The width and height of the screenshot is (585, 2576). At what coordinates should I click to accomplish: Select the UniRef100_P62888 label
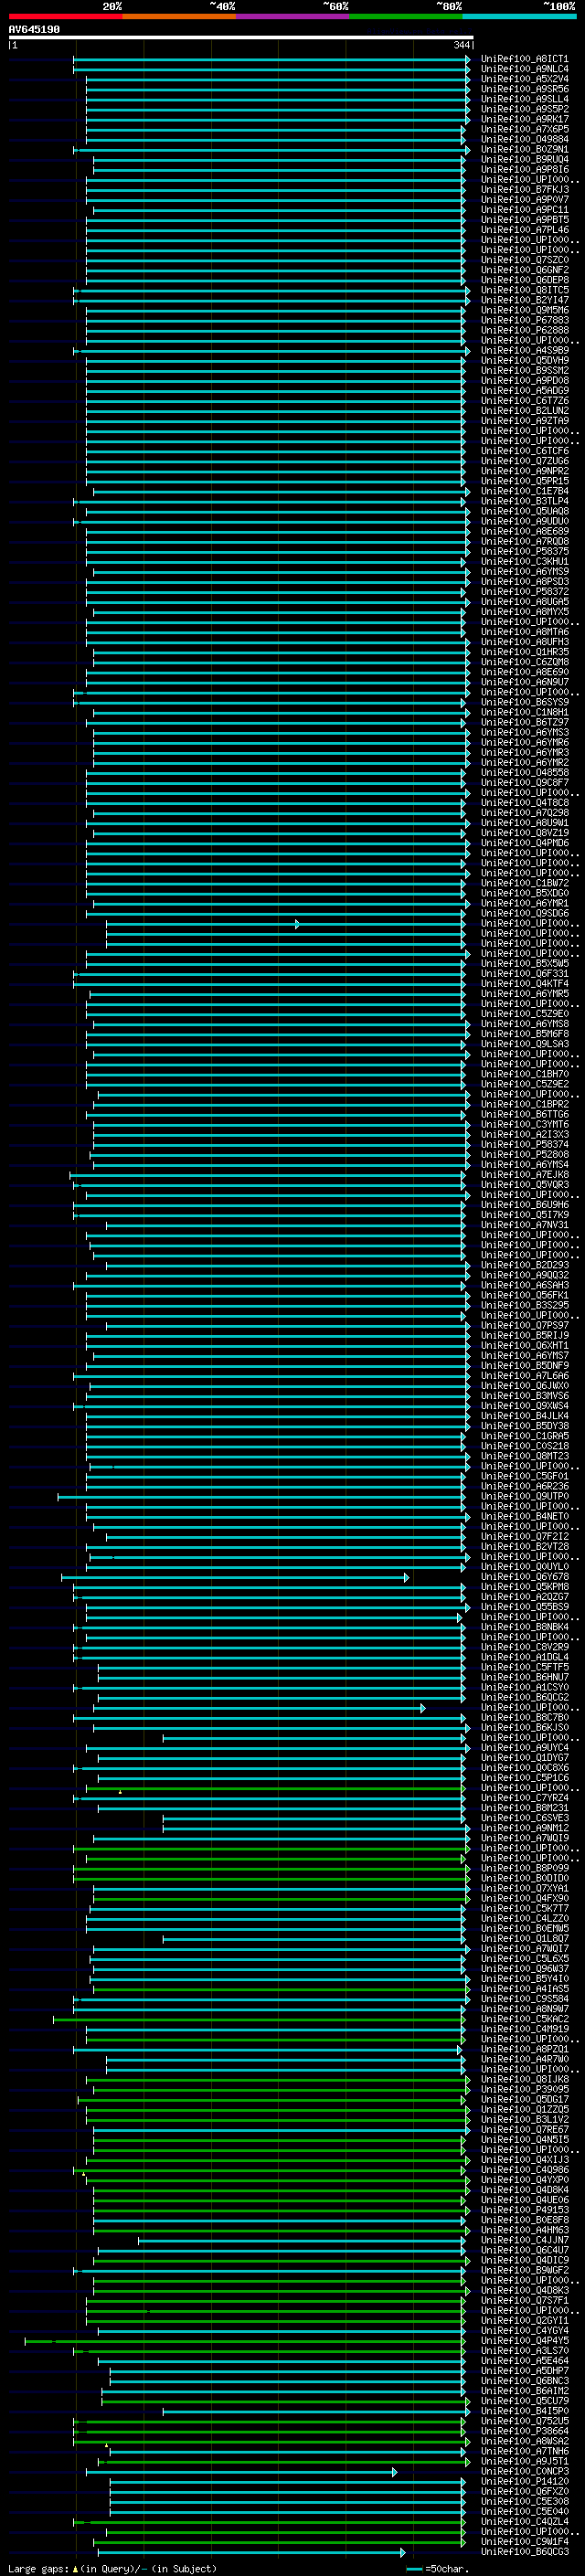(x=524, y=330)
